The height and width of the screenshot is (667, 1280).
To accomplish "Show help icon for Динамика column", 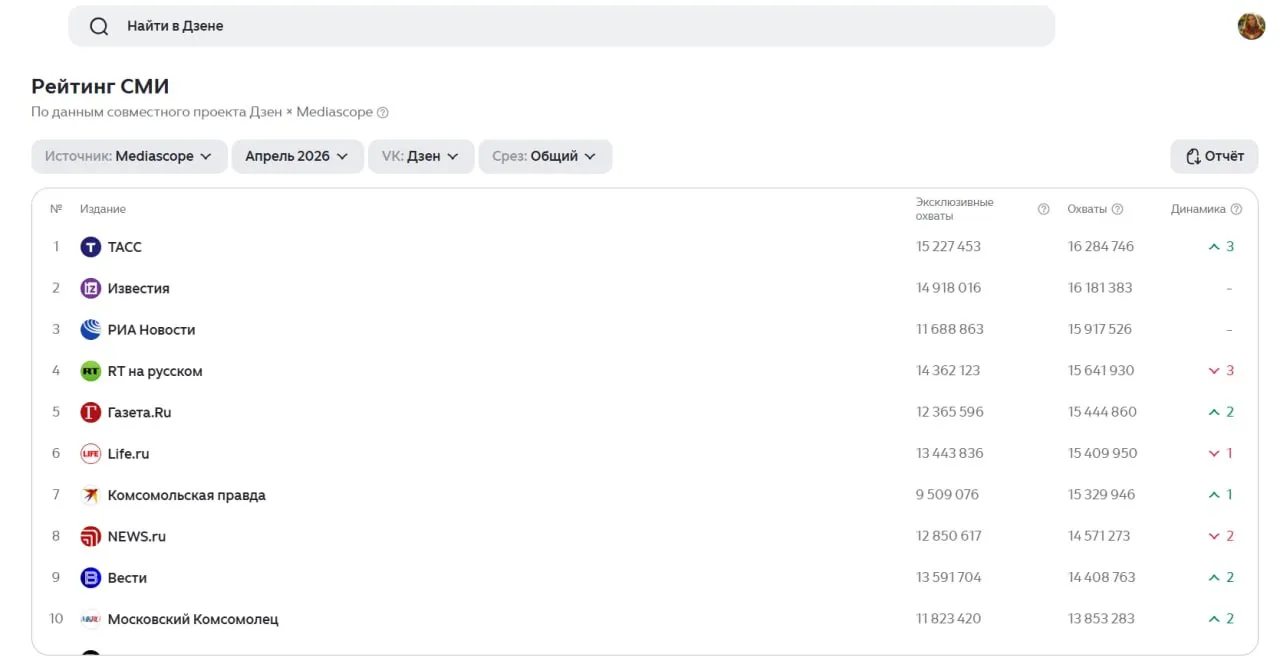I will pyautogui.click(x=1236, y=209).
